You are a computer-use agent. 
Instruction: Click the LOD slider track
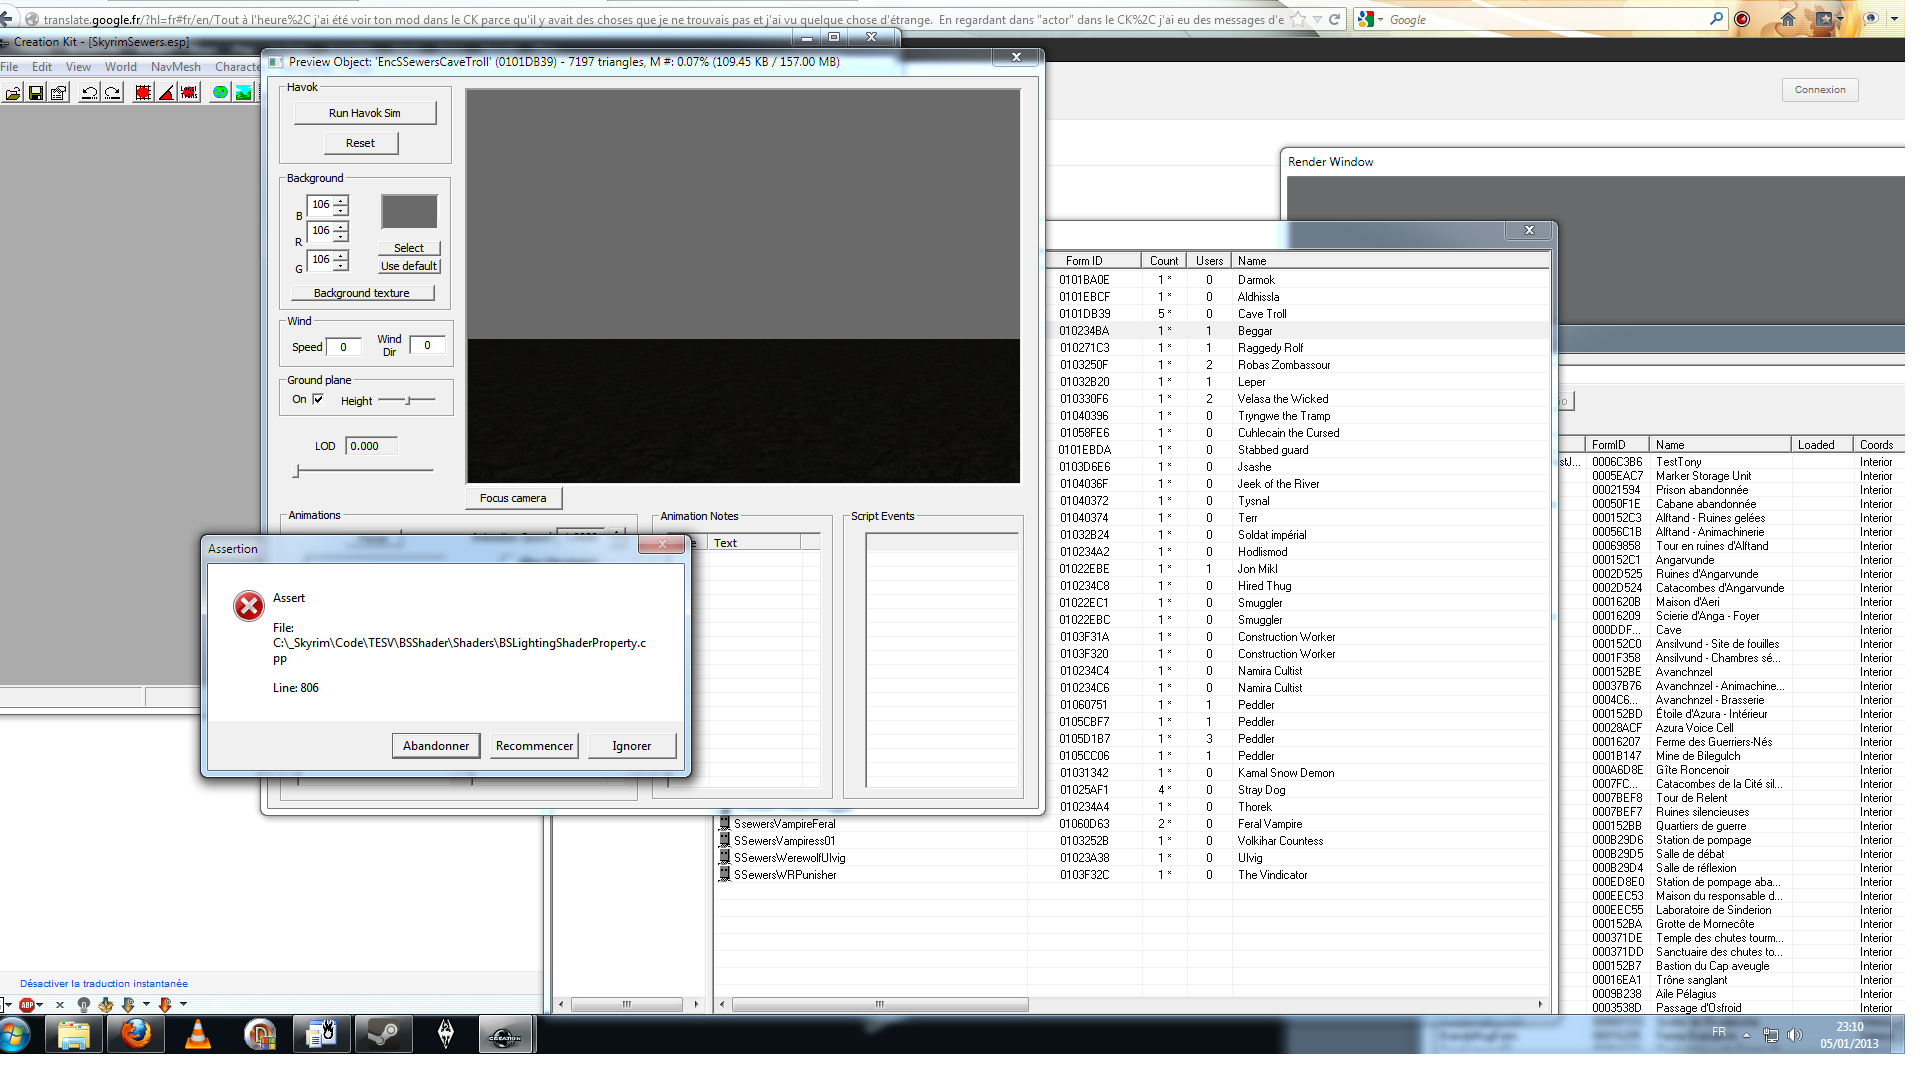(365, 470)
